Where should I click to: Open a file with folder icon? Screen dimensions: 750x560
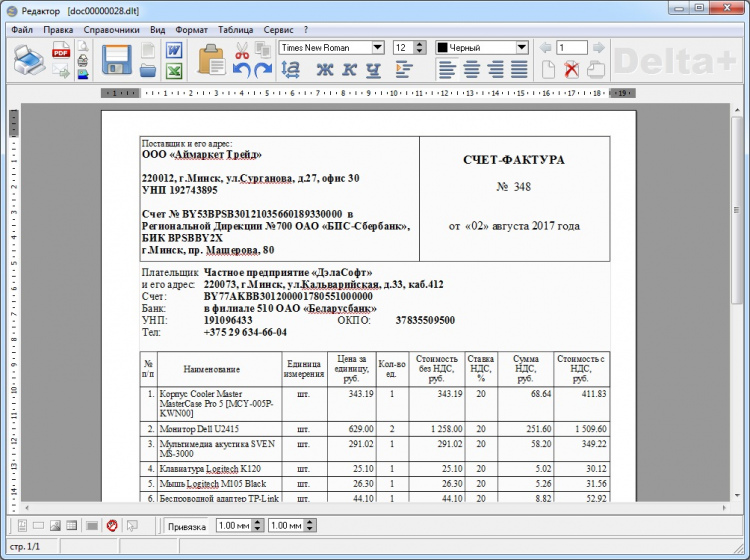click(148, 72)
